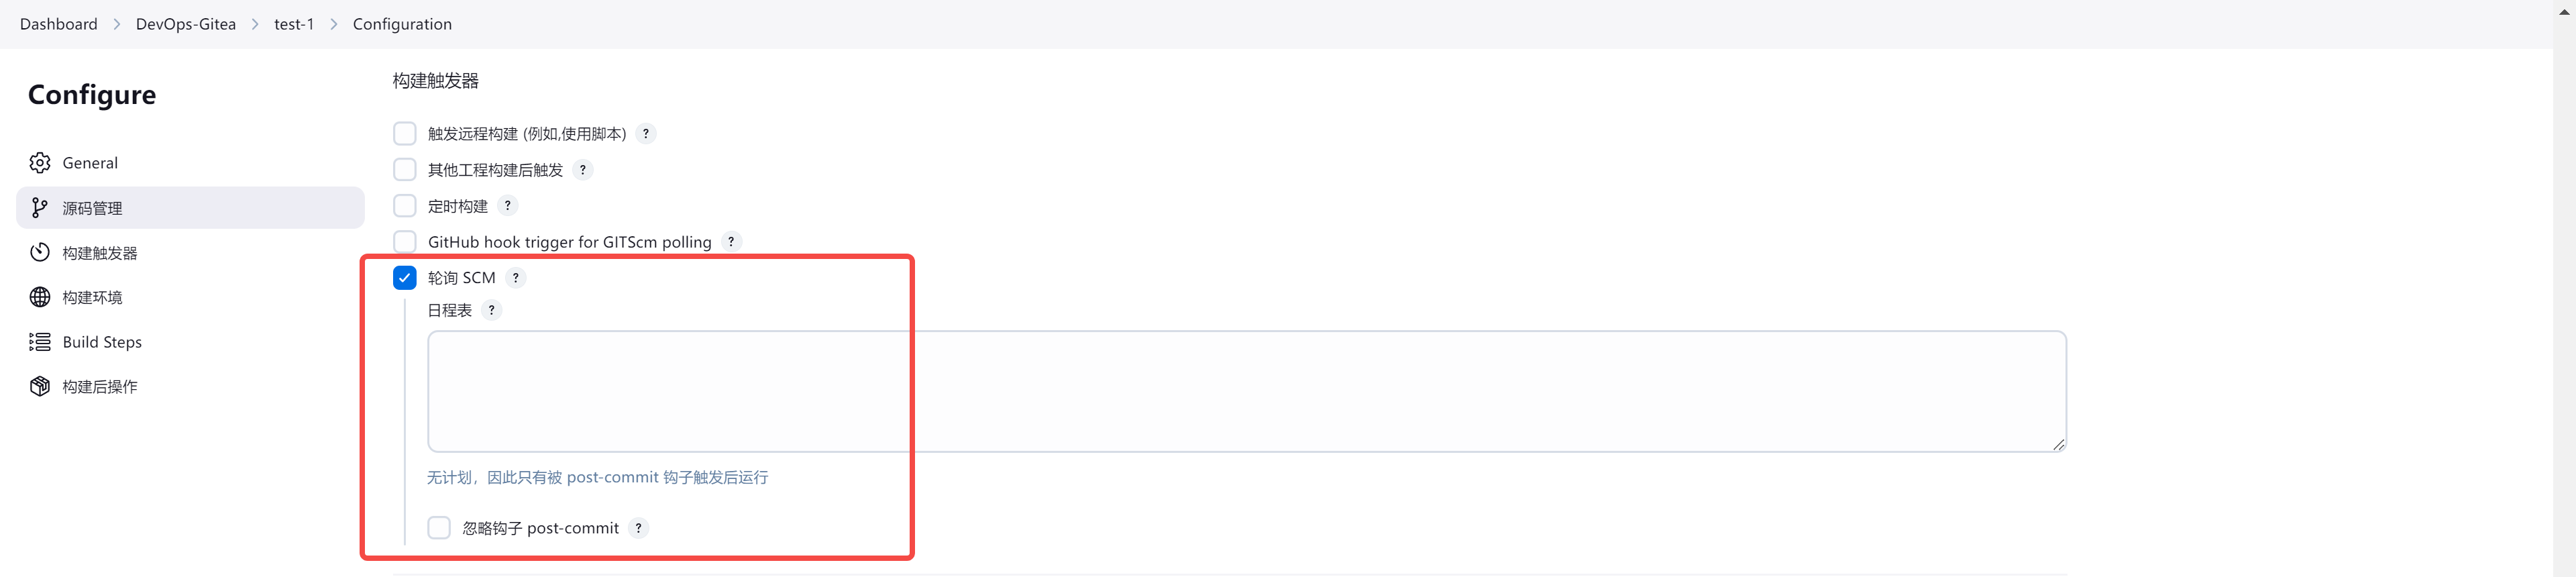Select the 源码管理 branch icon
The height and width of the screenshot is (577, 2576).
(x=40, y=208)
